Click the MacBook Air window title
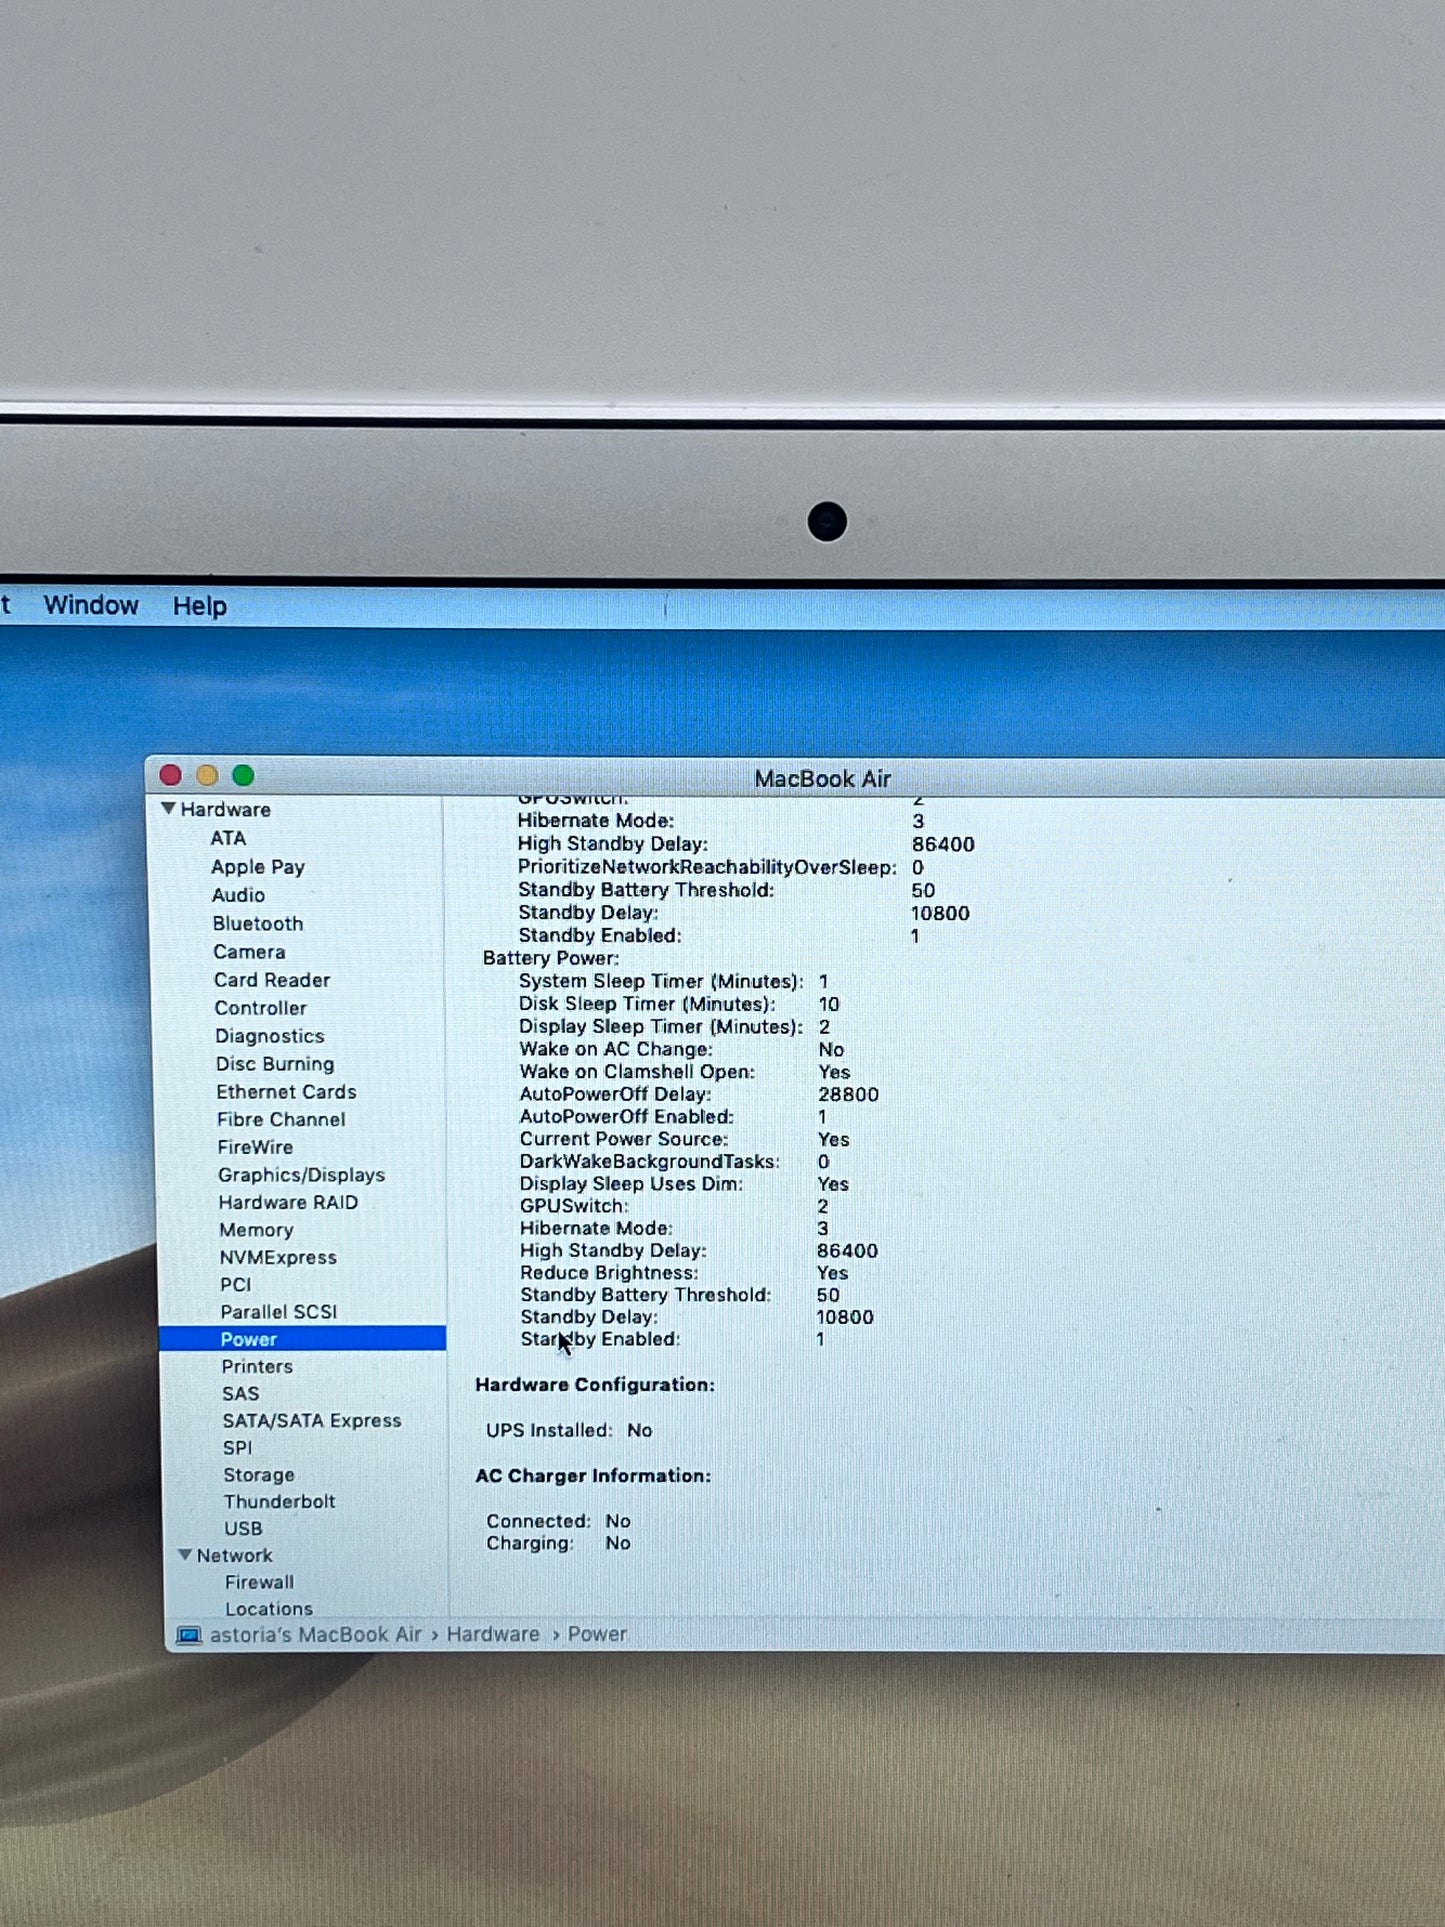 click(822, 779)
